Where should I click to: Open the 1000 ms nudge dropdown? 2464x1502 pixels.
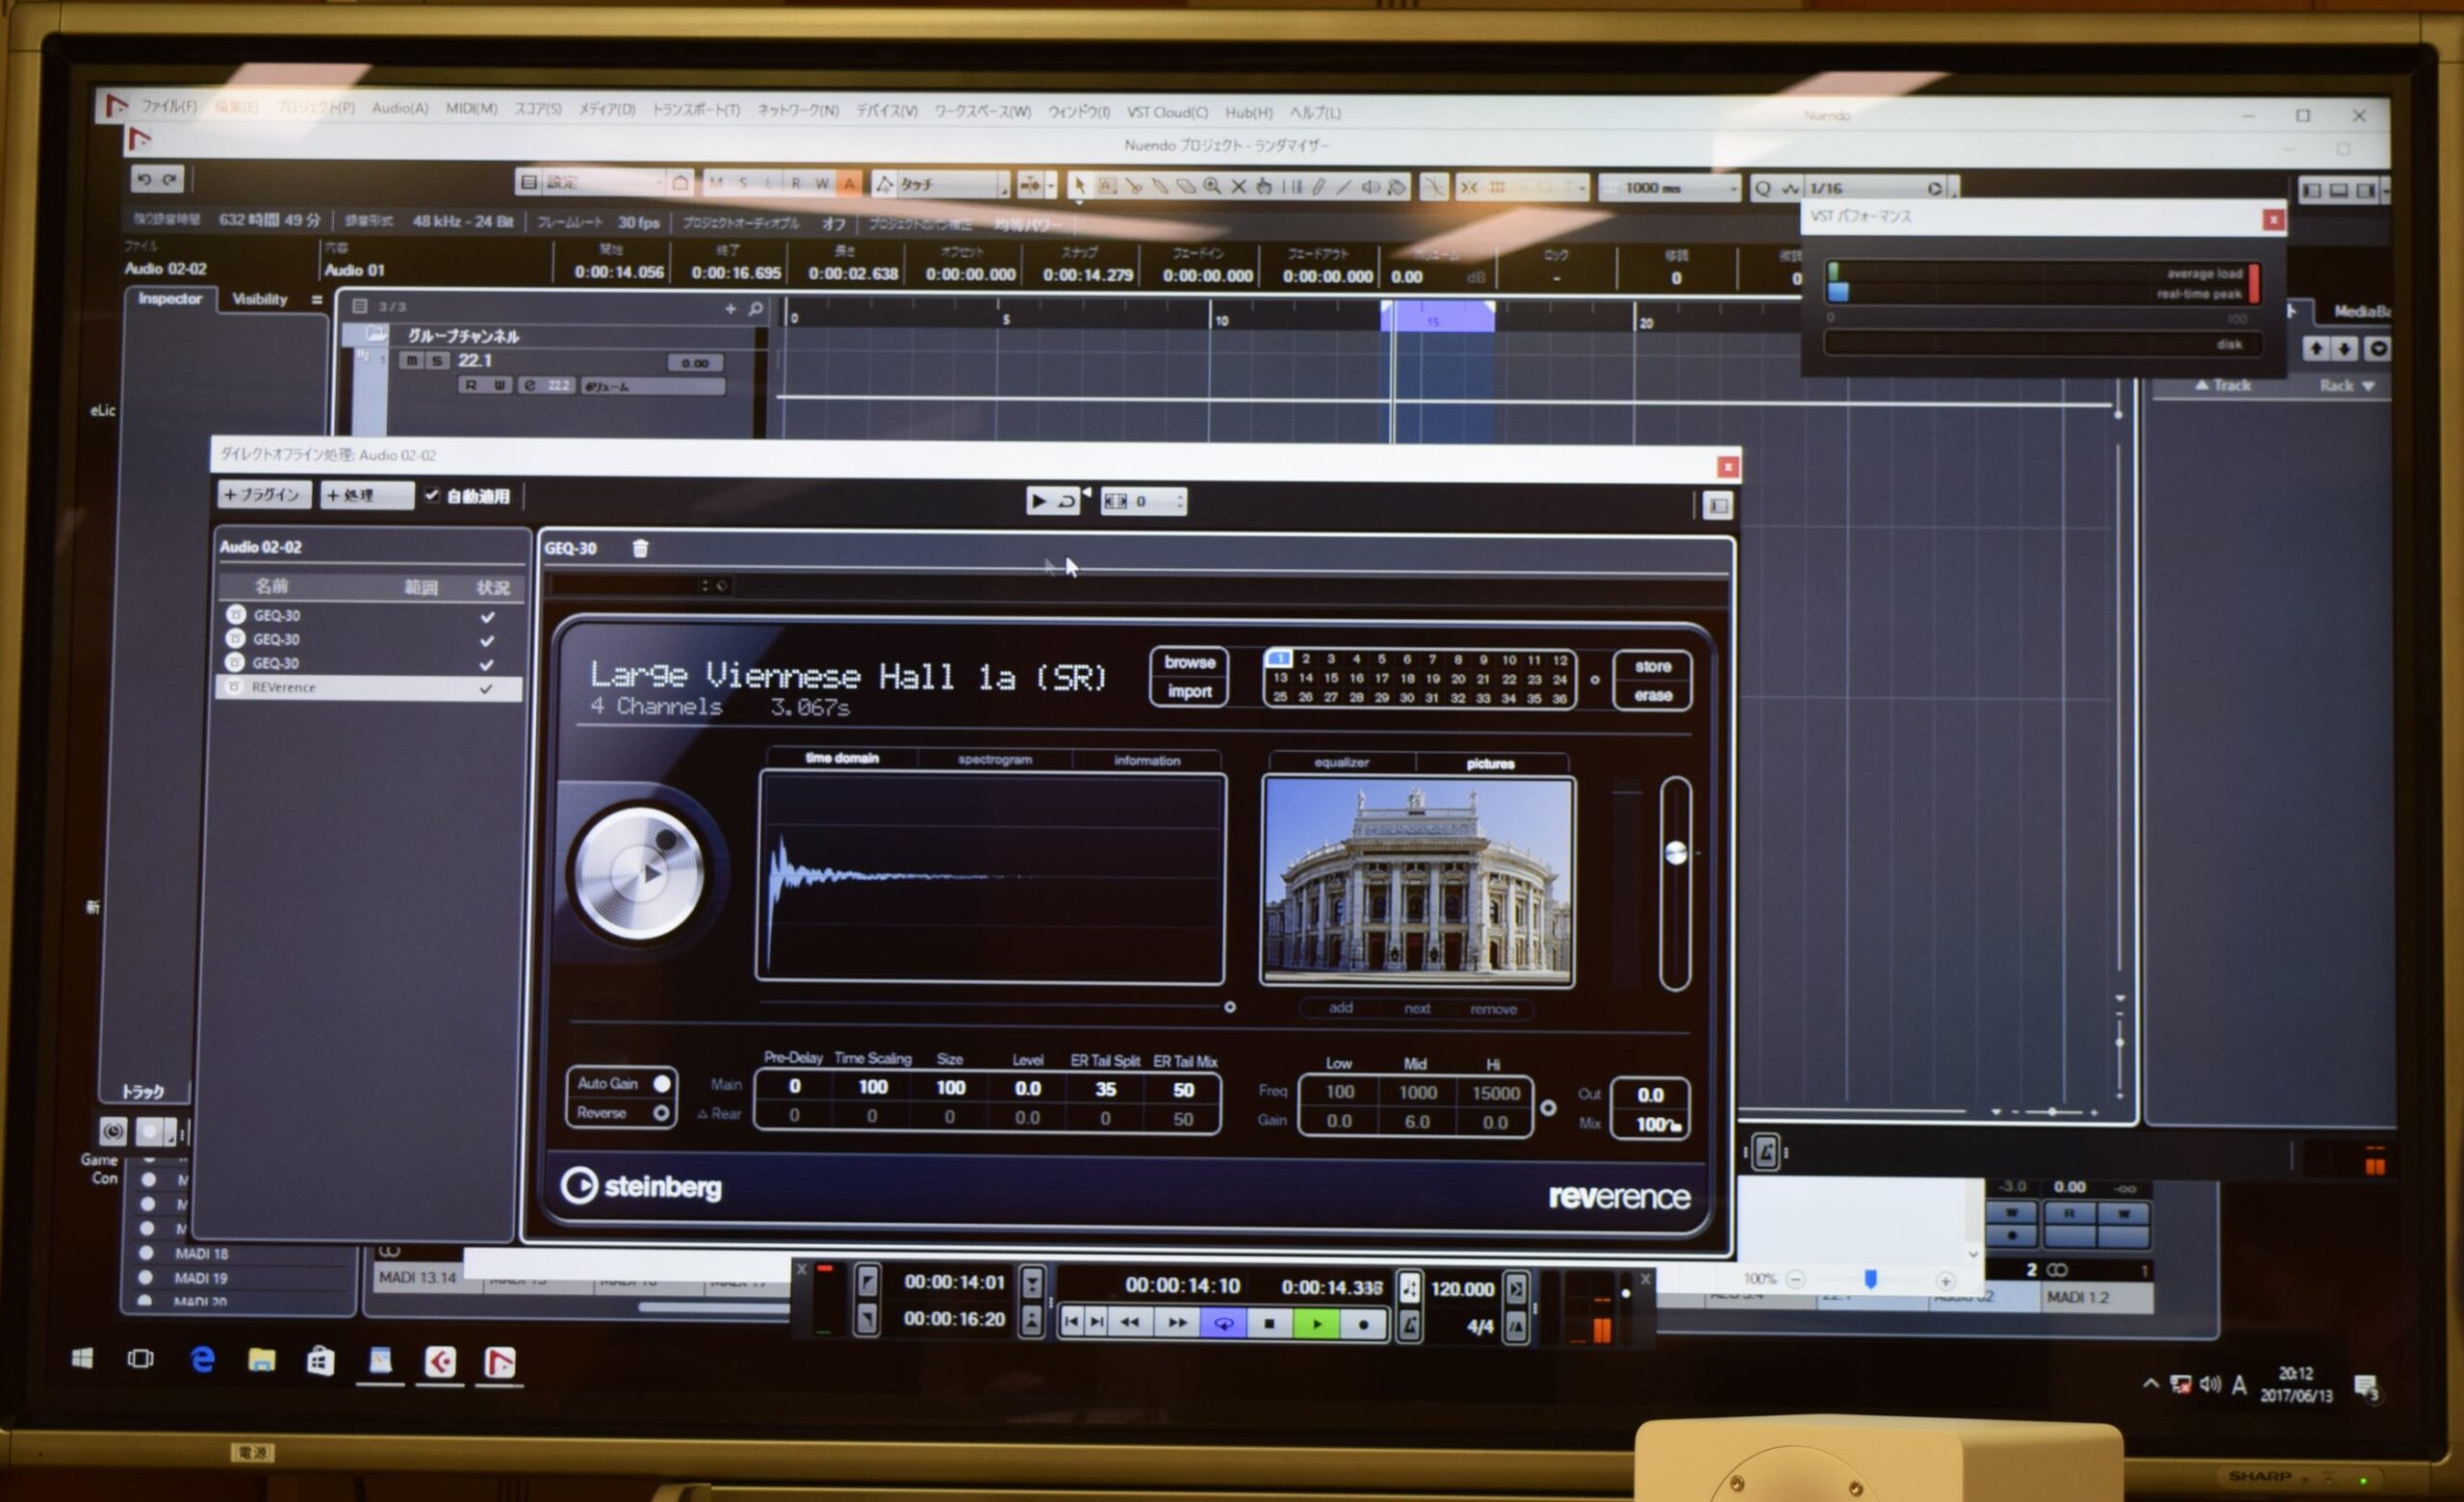pos(1669,188)
